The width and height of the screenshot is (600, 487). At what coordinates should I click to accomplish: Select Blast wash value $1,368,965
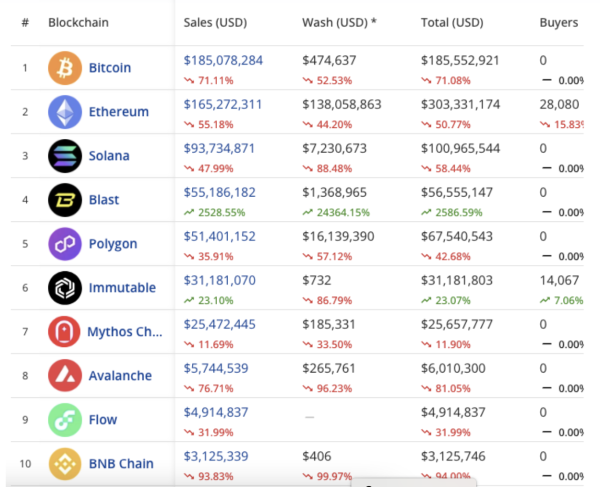(x=334, y=192)
